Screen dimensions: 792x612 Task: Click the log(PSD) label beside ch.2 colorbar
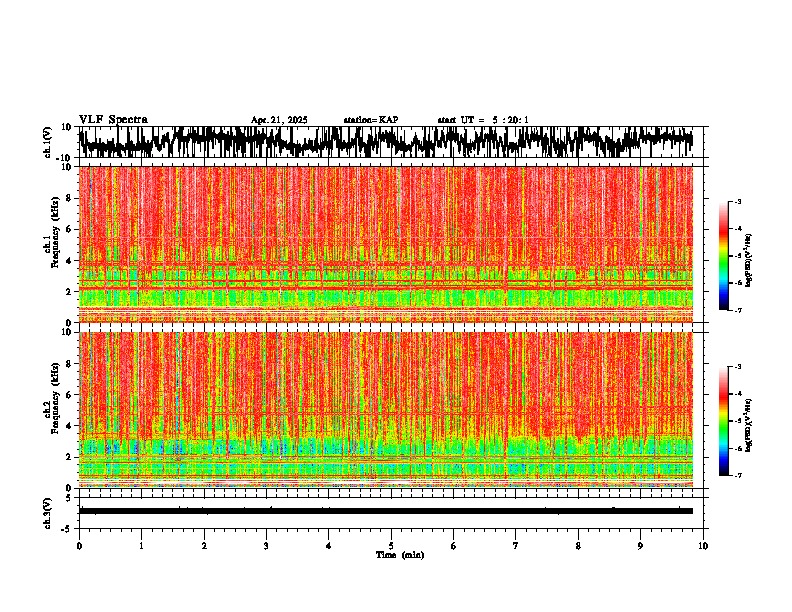[749, 426]
